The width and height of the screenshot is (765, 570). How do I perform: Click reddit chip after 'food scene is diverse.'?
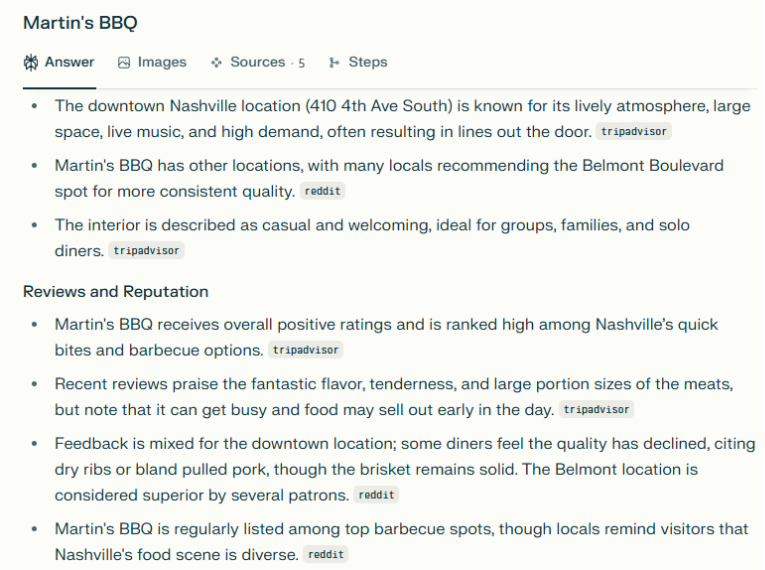click(325, 555)
